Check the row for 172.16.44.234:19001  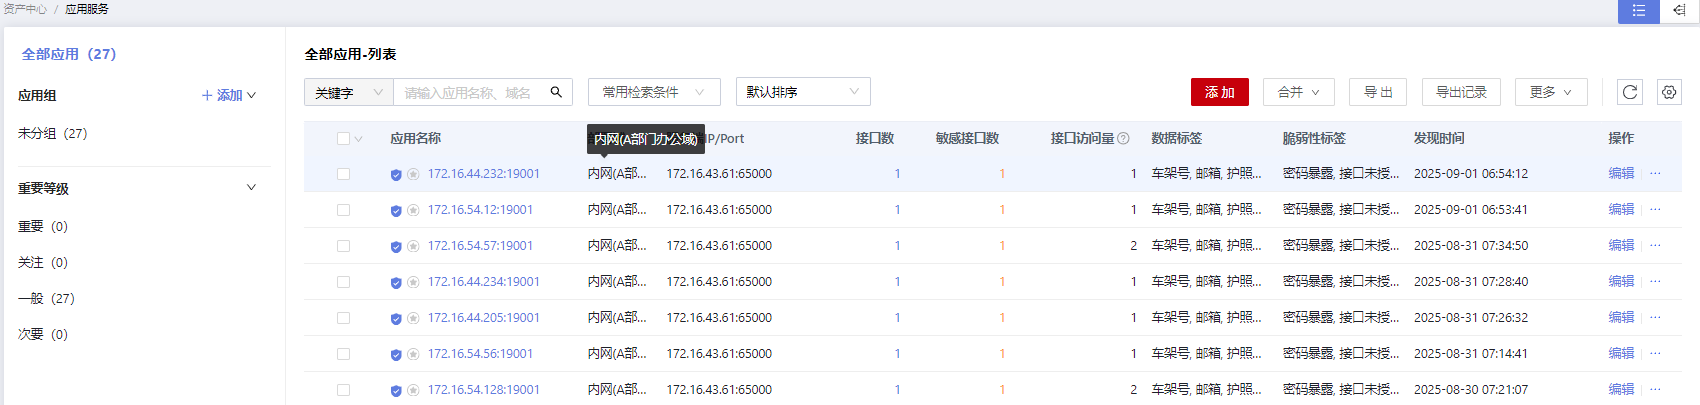[344, 282]
